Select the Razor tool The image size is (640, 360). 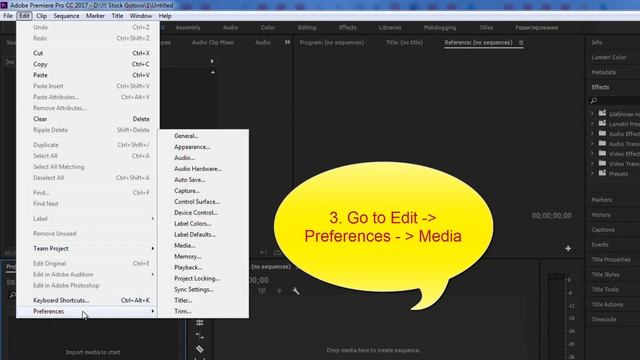(200, 349)
